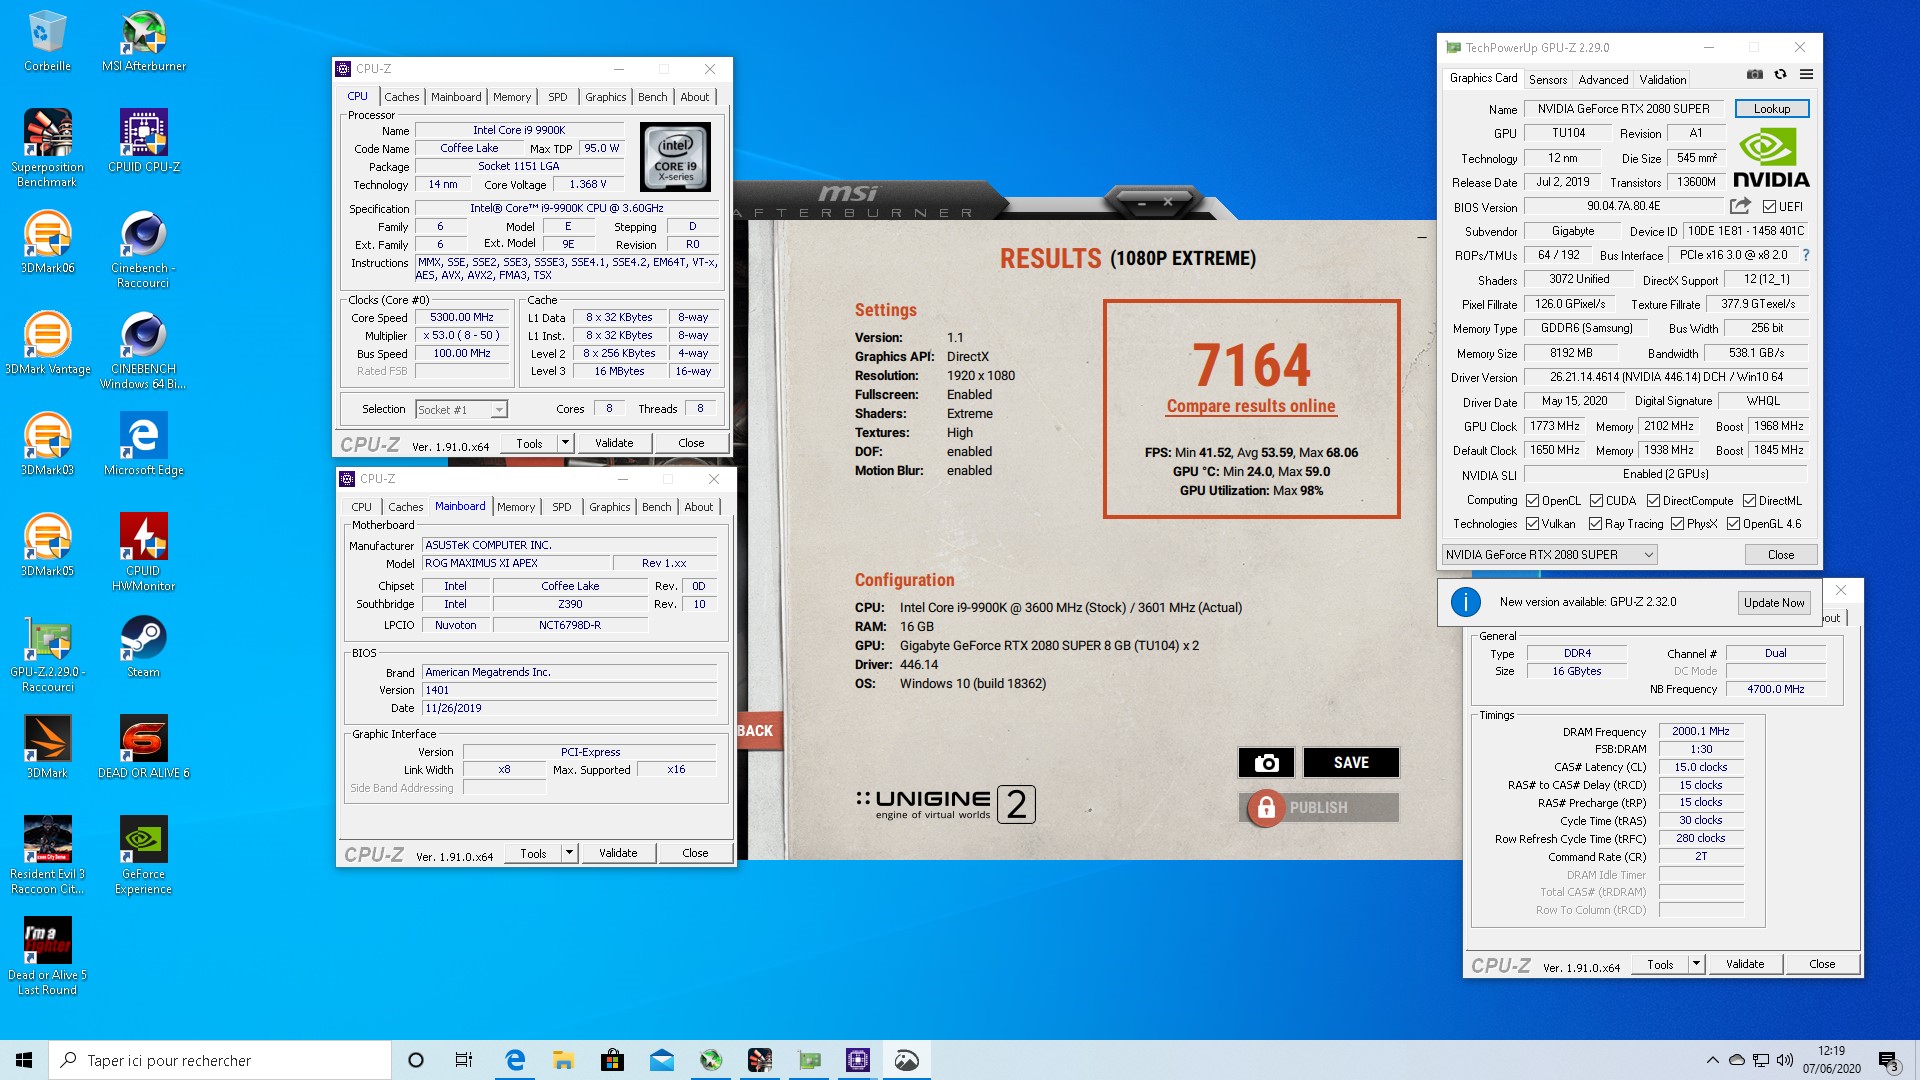The width and height of the screenshot is (1920, 1080).
Task: Click the Windows search box on taskbar
Action: pos(220,1060)
